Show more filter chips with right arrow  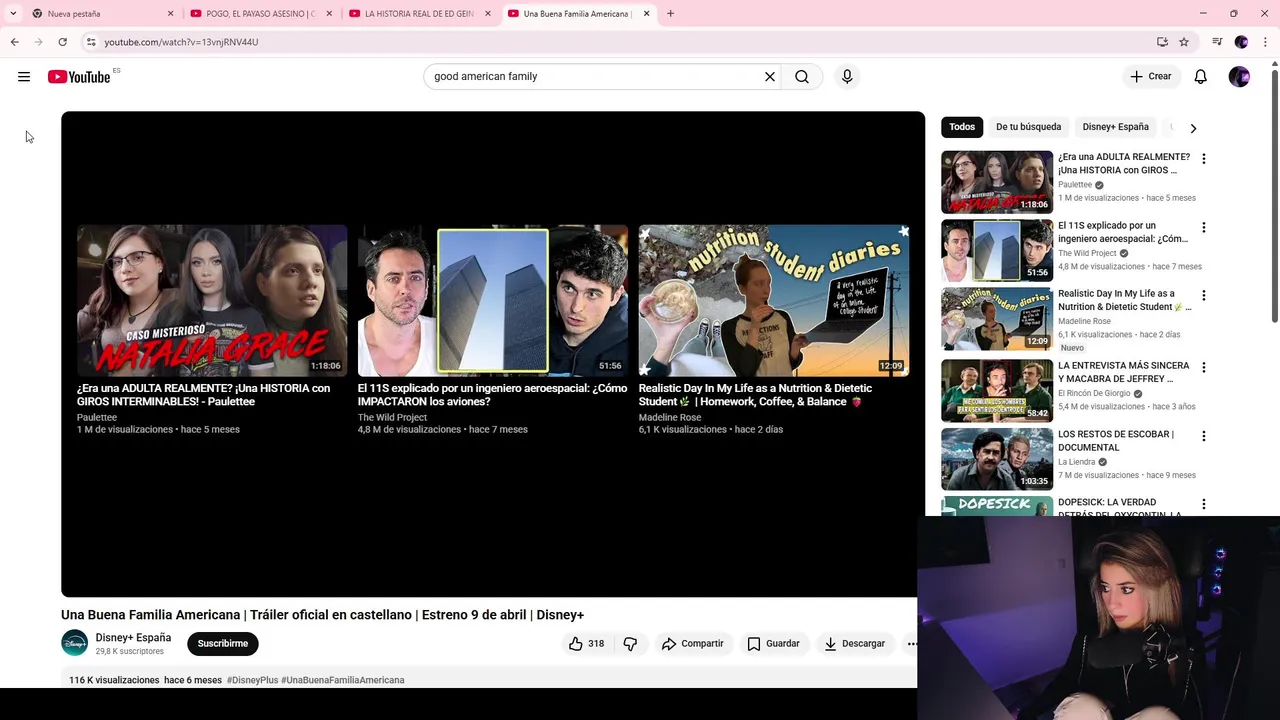(1193, 128)
